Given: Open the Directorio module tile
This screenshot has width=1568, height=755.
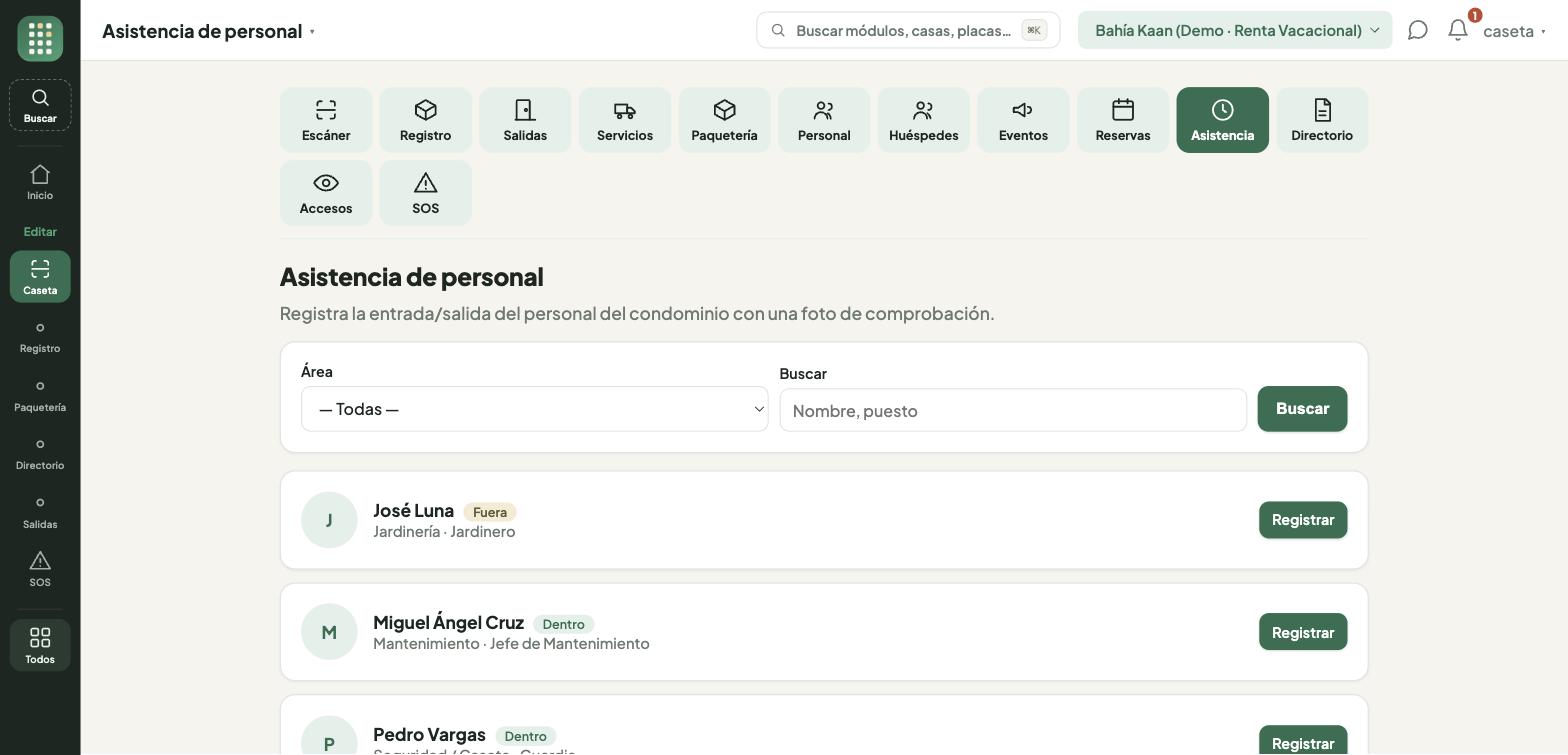Looking at the screenshot, I should [x=1322, y=120].
